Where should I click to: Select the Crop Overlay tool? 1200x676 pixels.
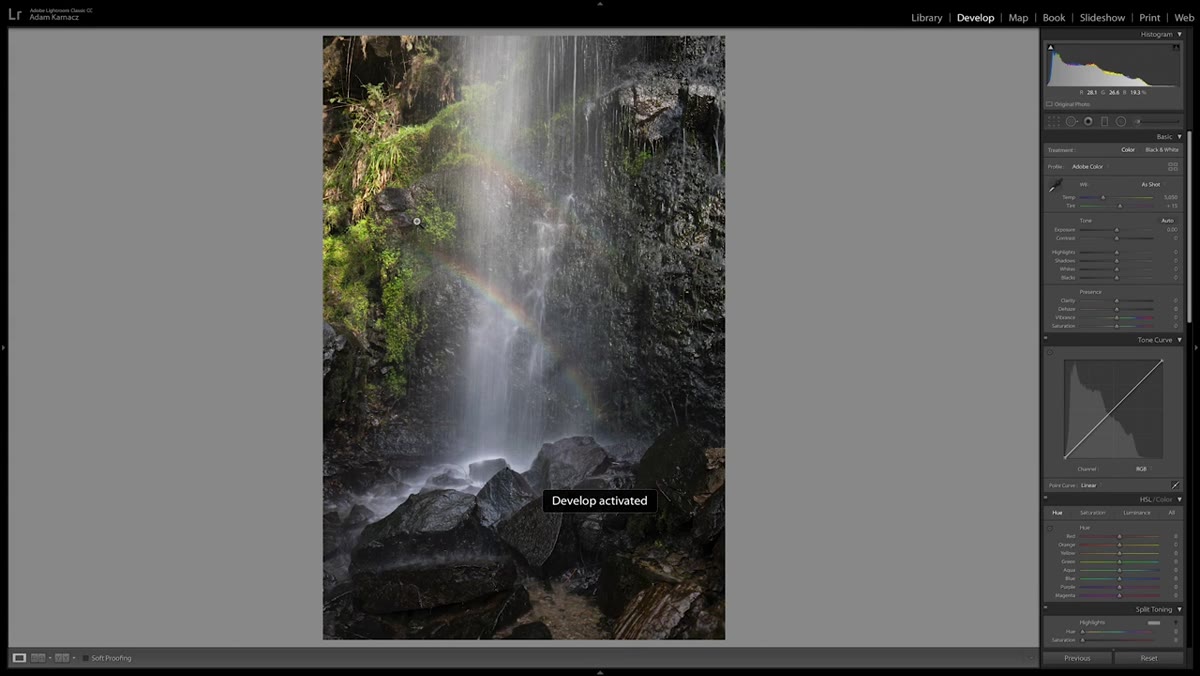(x=1053, y=121)
